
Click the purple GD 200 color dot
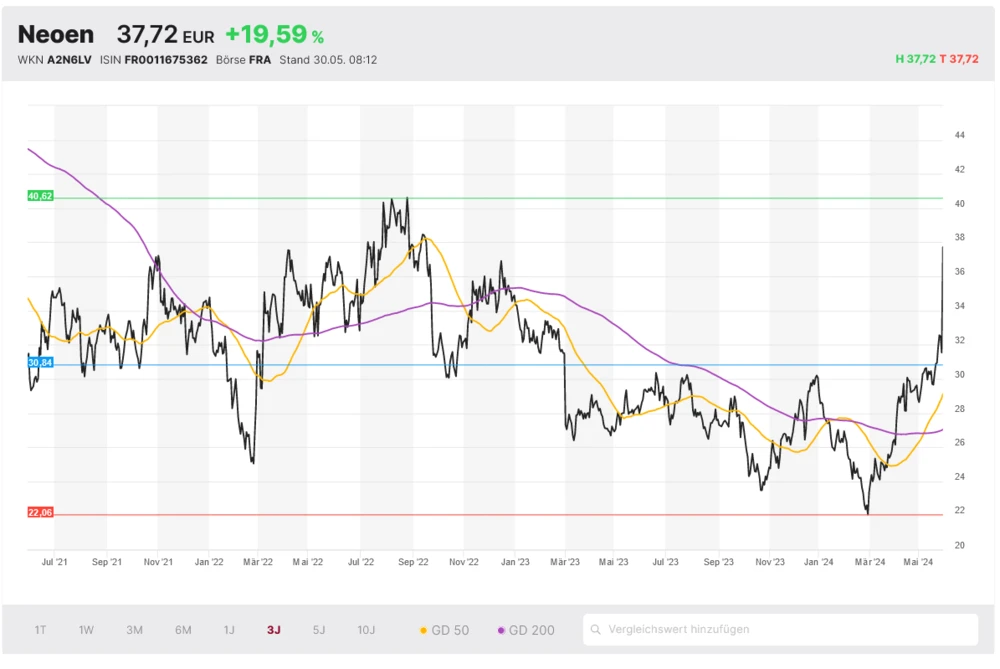point(501,630)
